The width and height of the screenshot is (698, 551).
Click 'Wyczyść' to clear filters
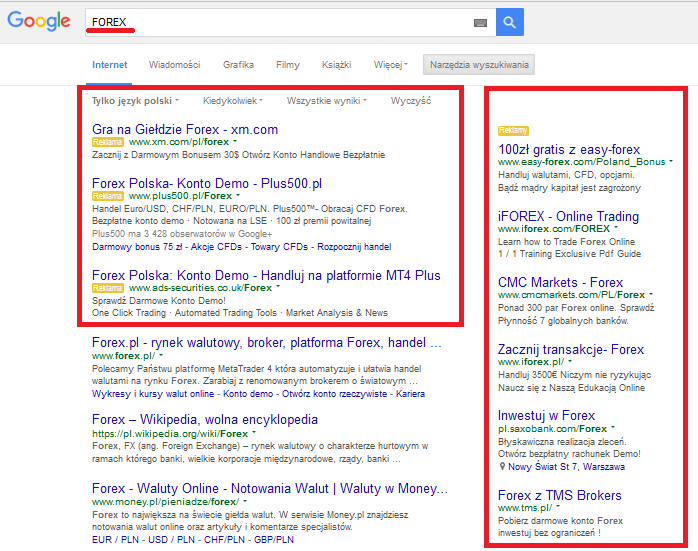click(x=411, y=101)
